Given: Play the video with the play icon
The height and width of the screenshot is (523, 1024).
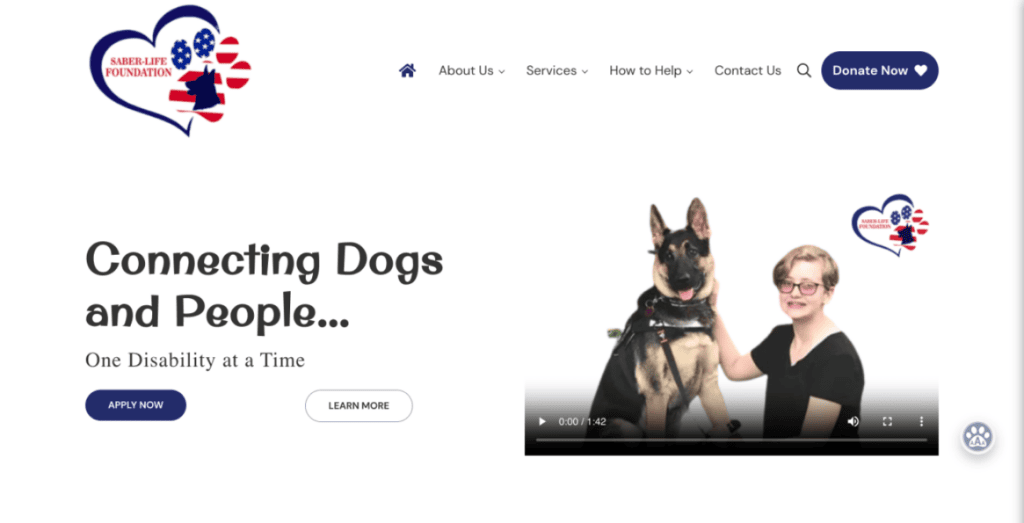Looking at the screenshot, I should pyautogui.click(x=542, y=422).
